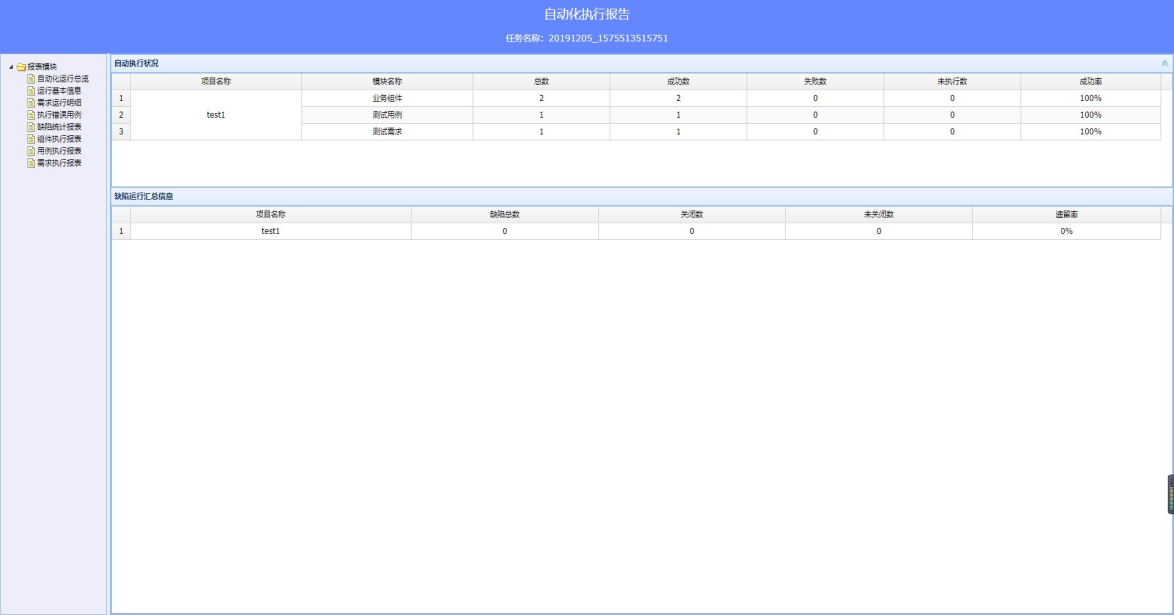Click test1 in the 自动执行状况 table

[216, 115]
